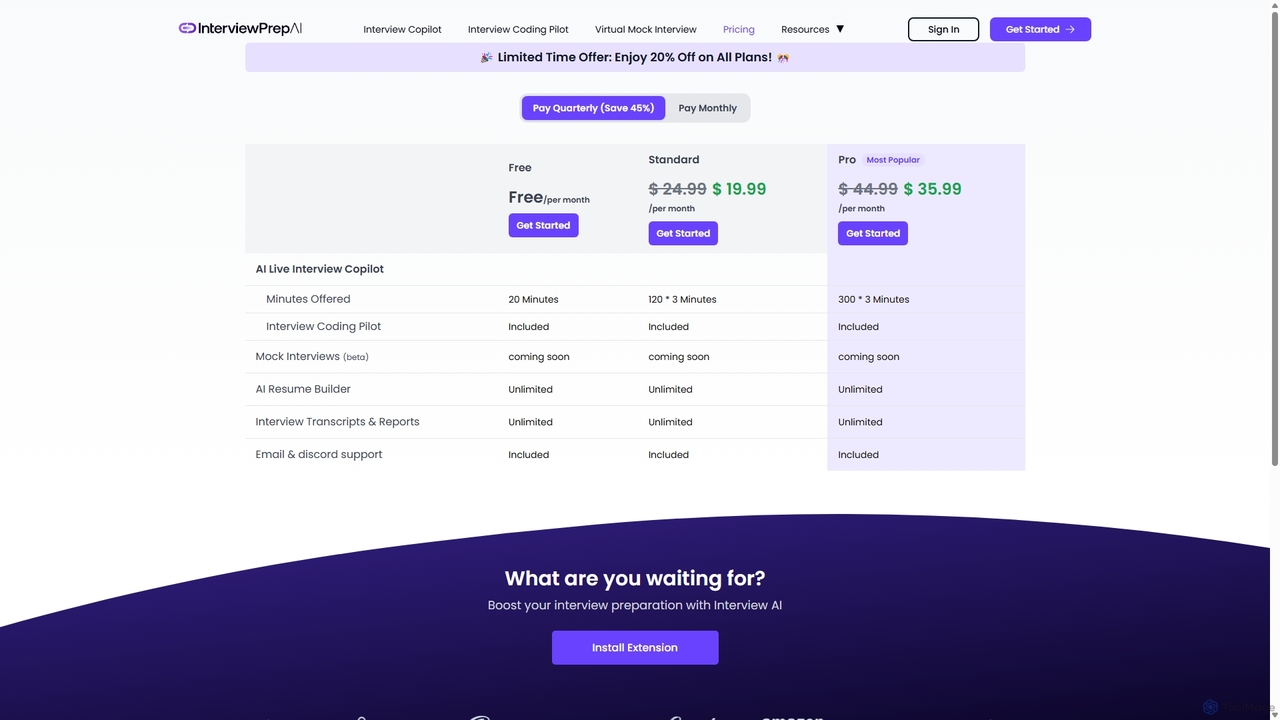This screenshot has width=1280, height=720.
Task: Click the $ 19.99 Standard price
Action: tap(739, 189)
